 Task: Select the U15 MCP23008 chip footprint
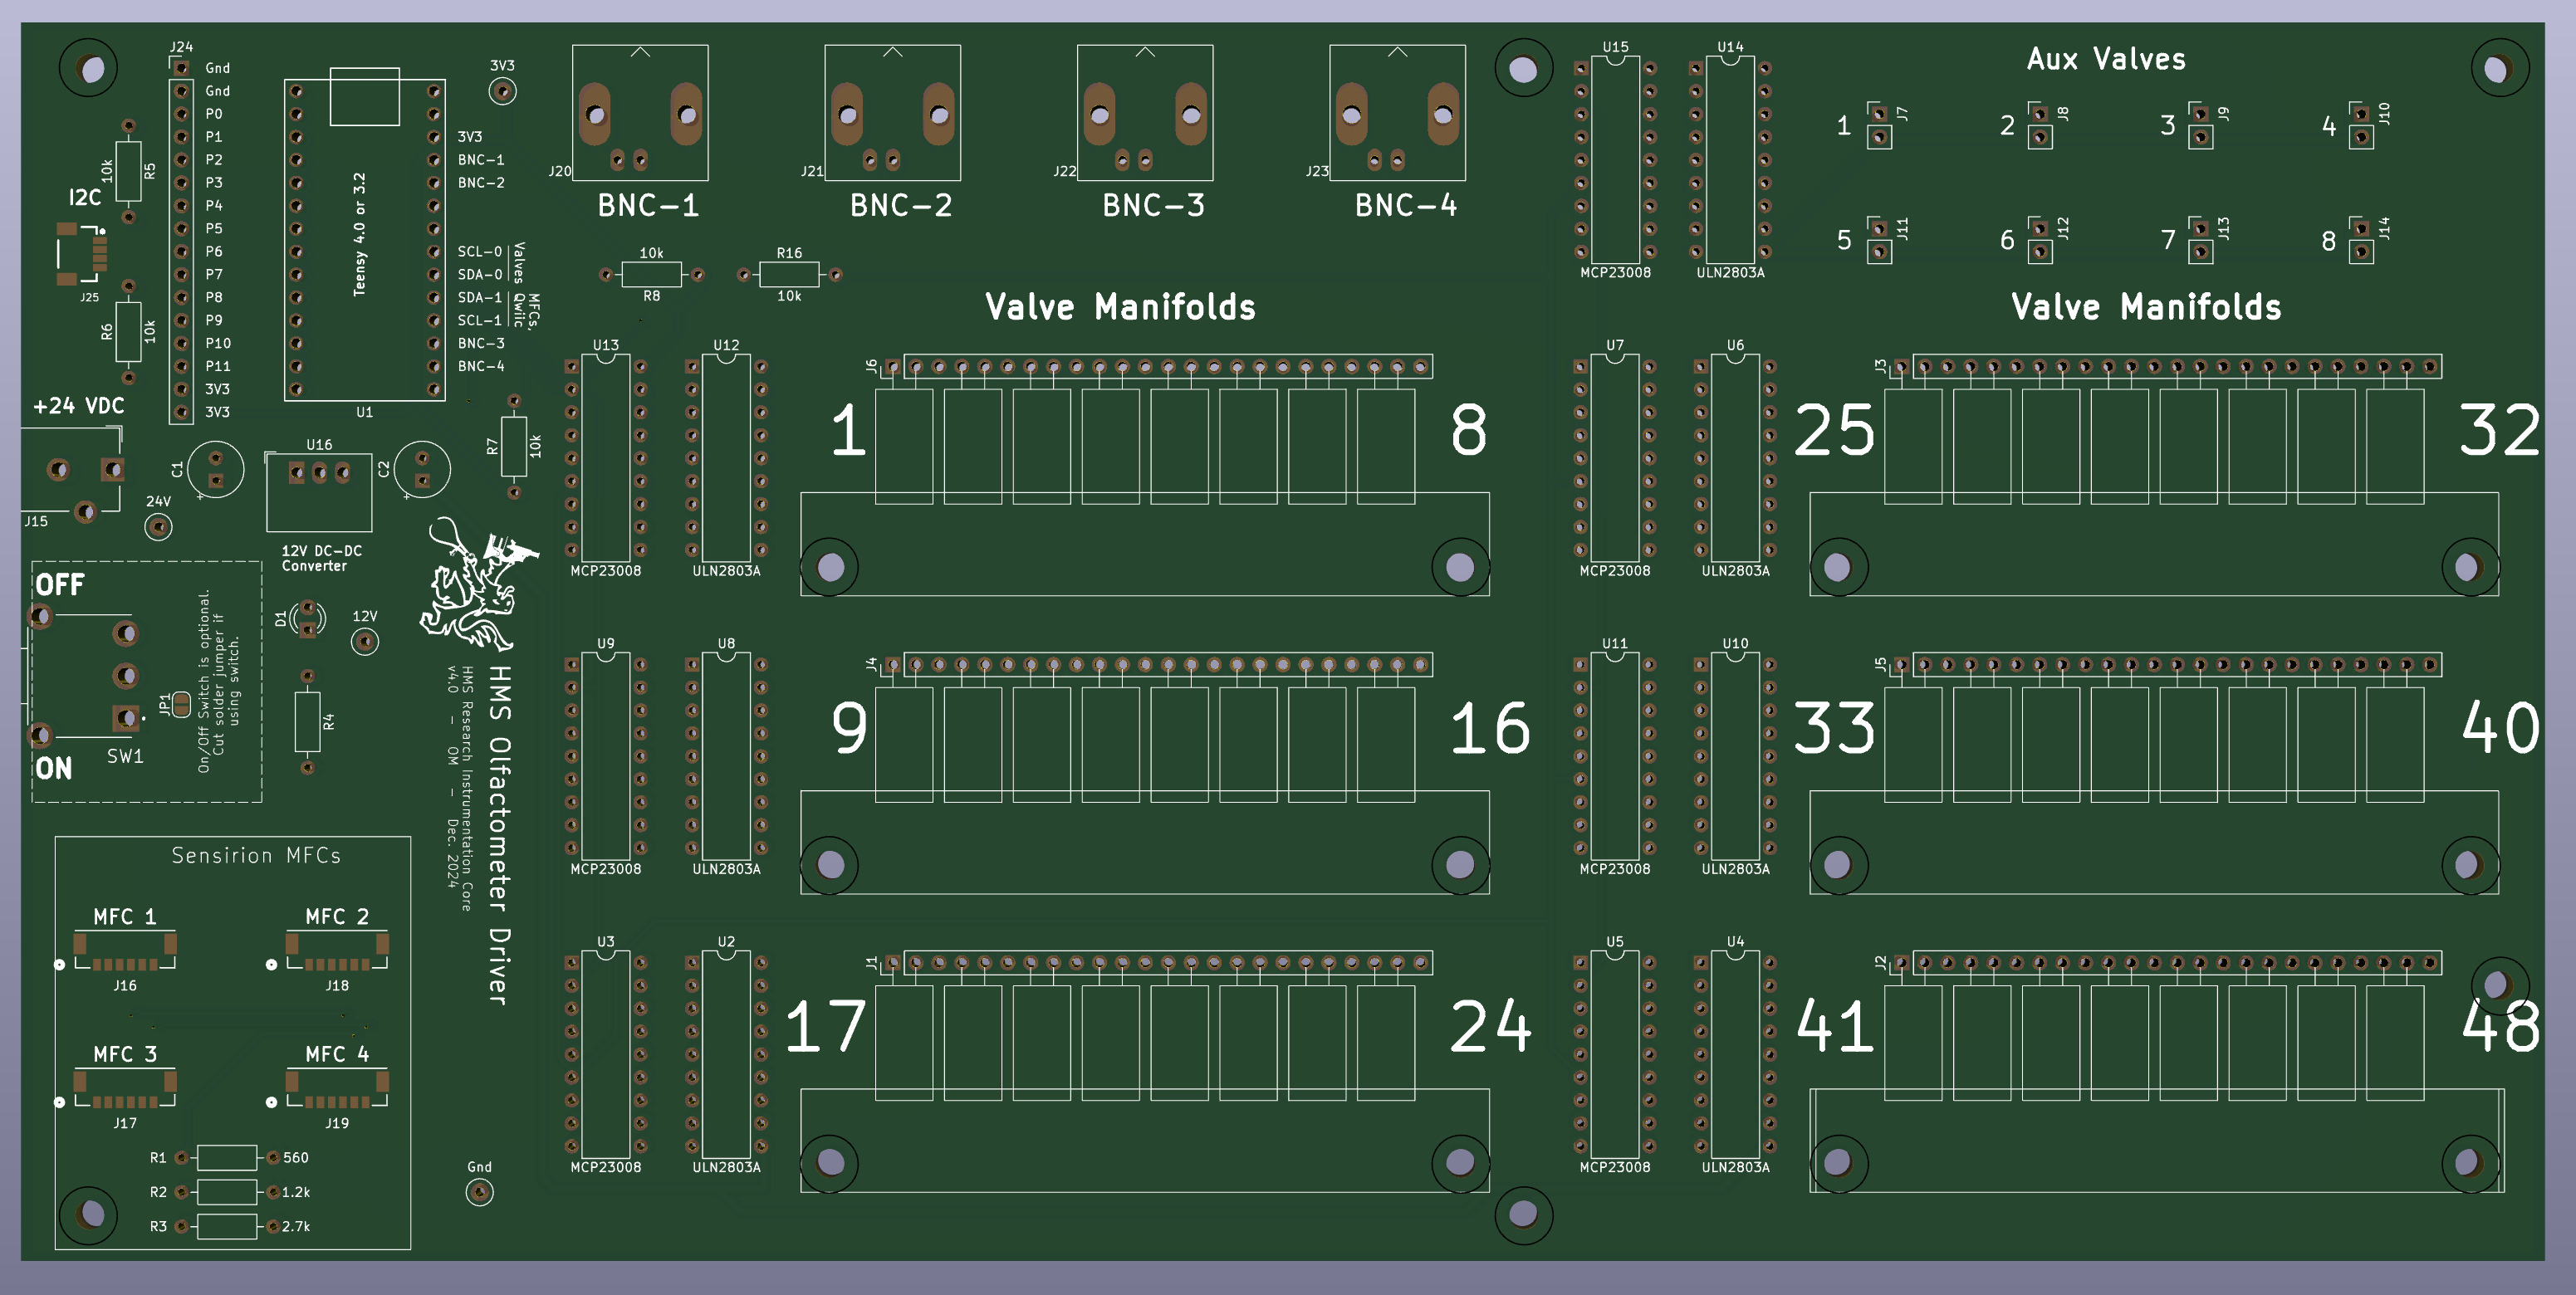1615,160
